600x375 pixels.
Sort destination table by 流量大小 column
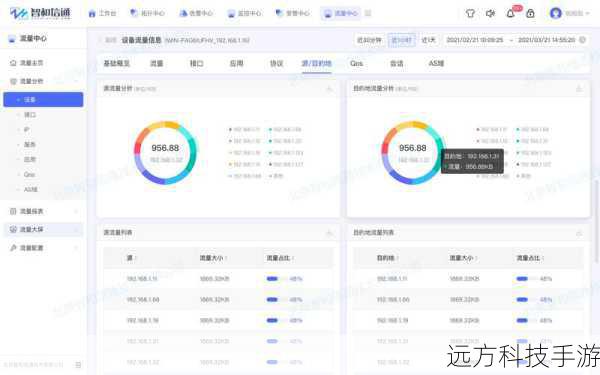pyautogui.click(x=463, y=258)
